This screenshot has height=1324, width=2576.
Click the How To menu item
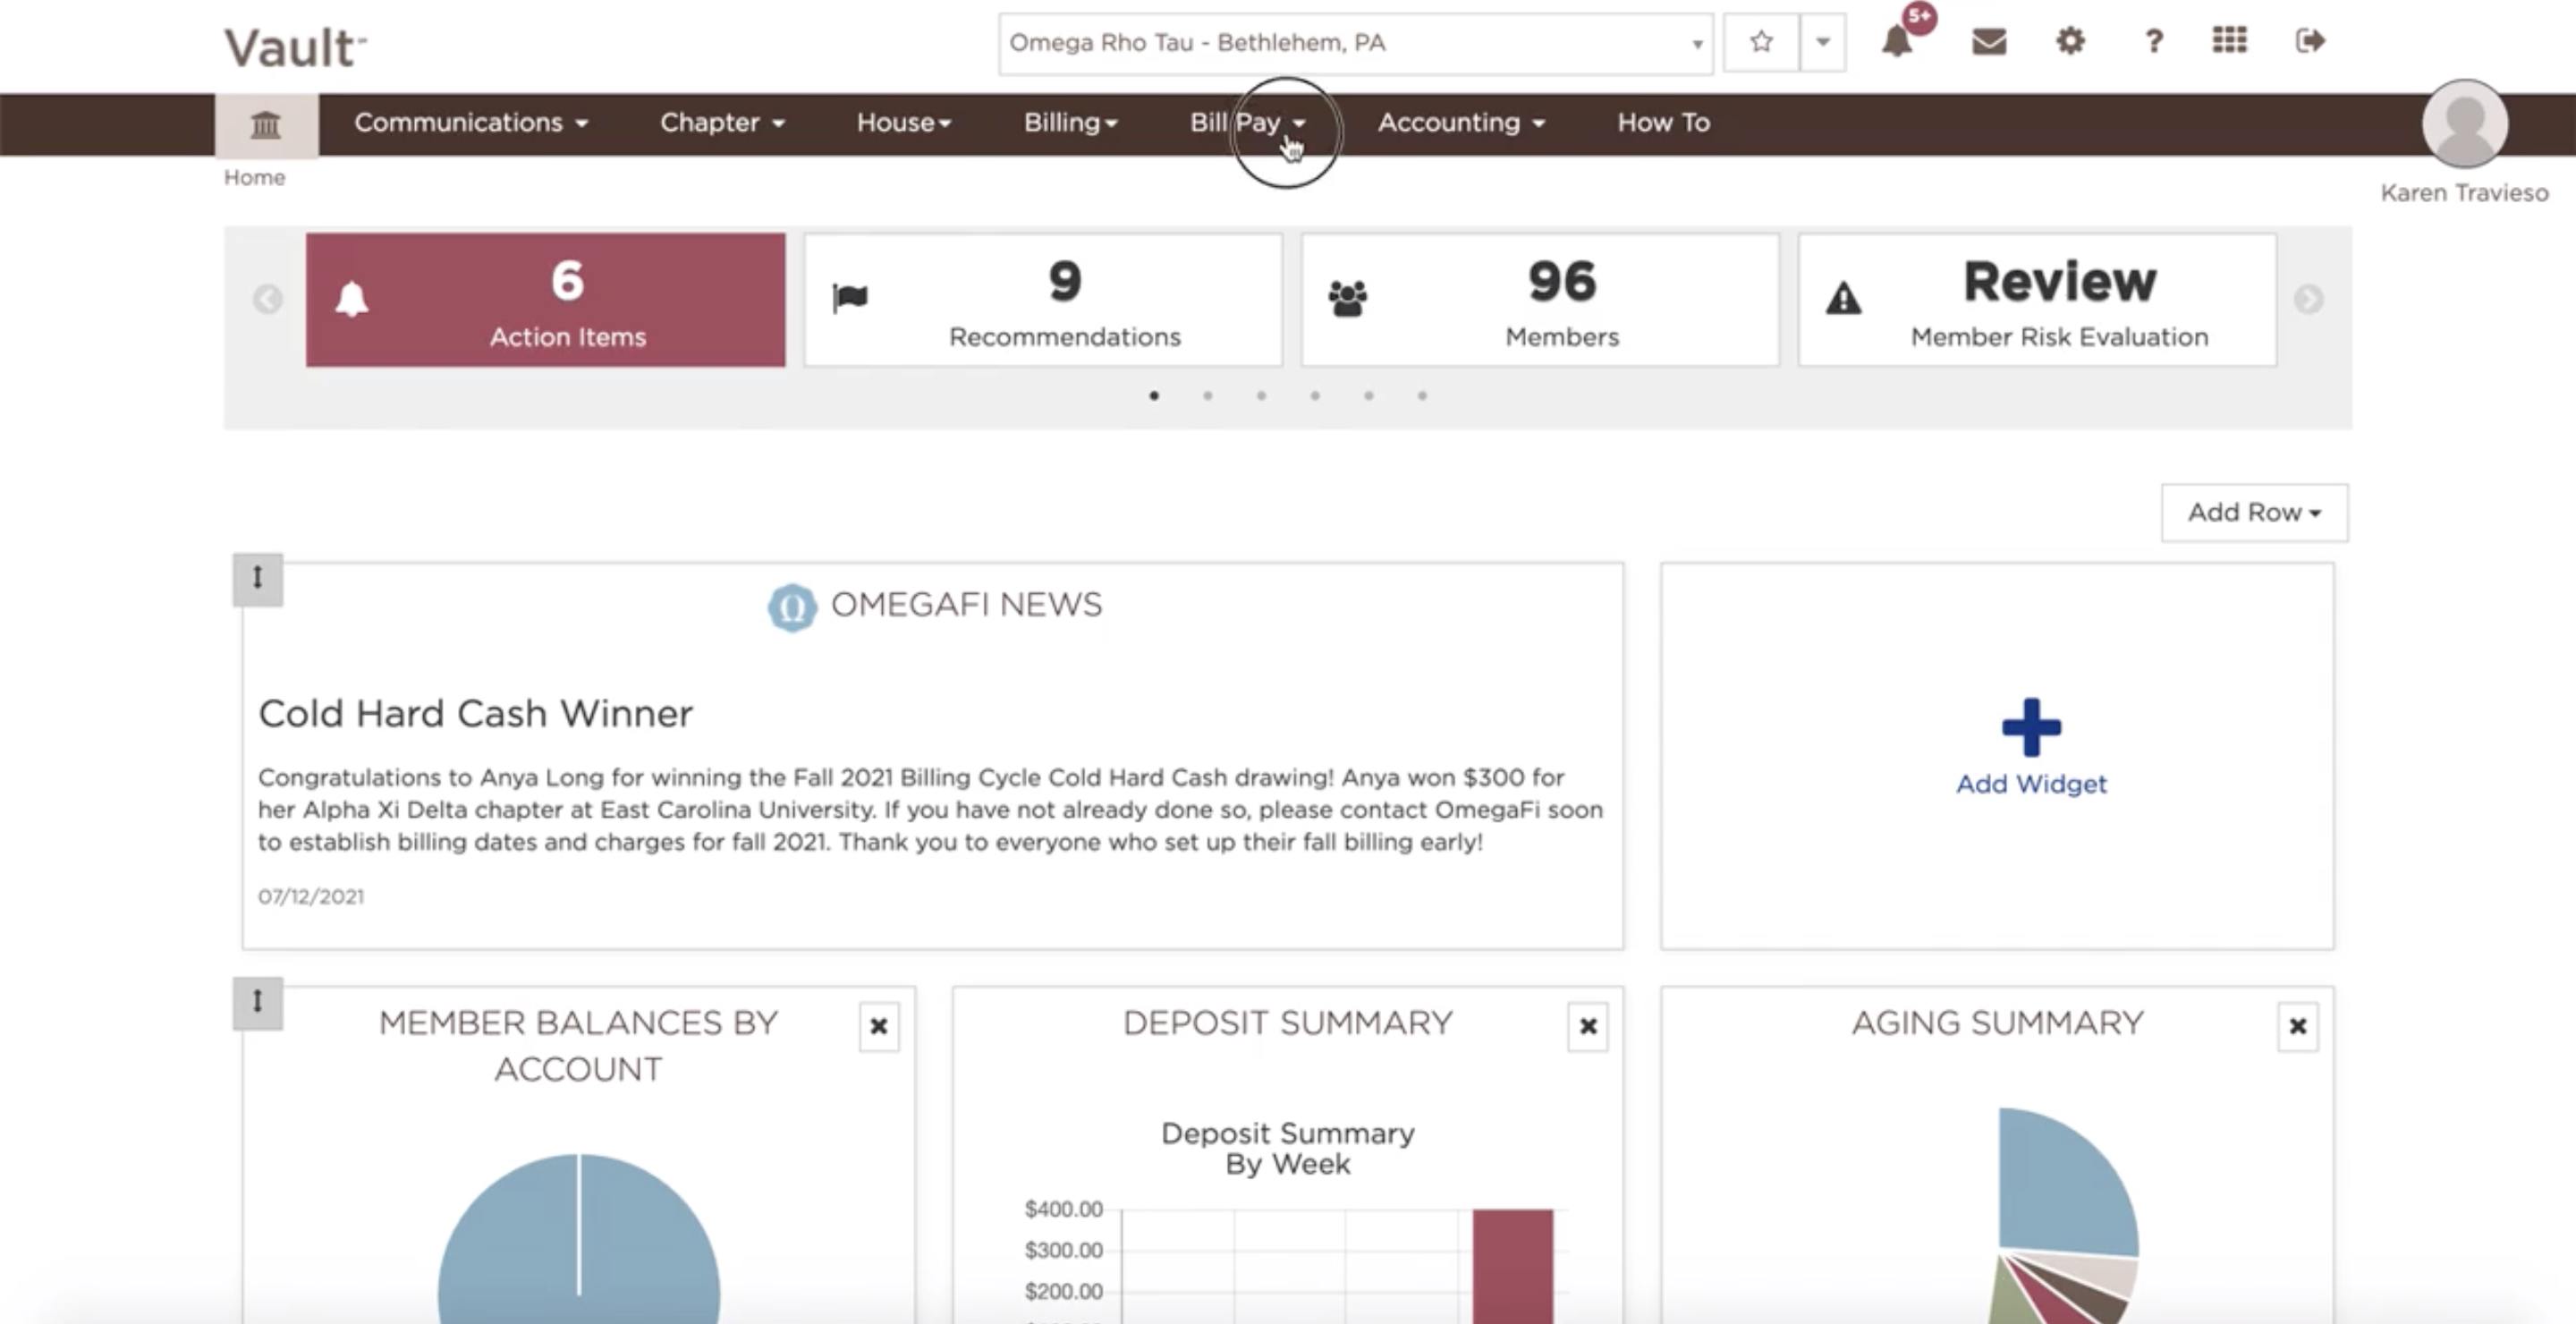point(1663,123)
